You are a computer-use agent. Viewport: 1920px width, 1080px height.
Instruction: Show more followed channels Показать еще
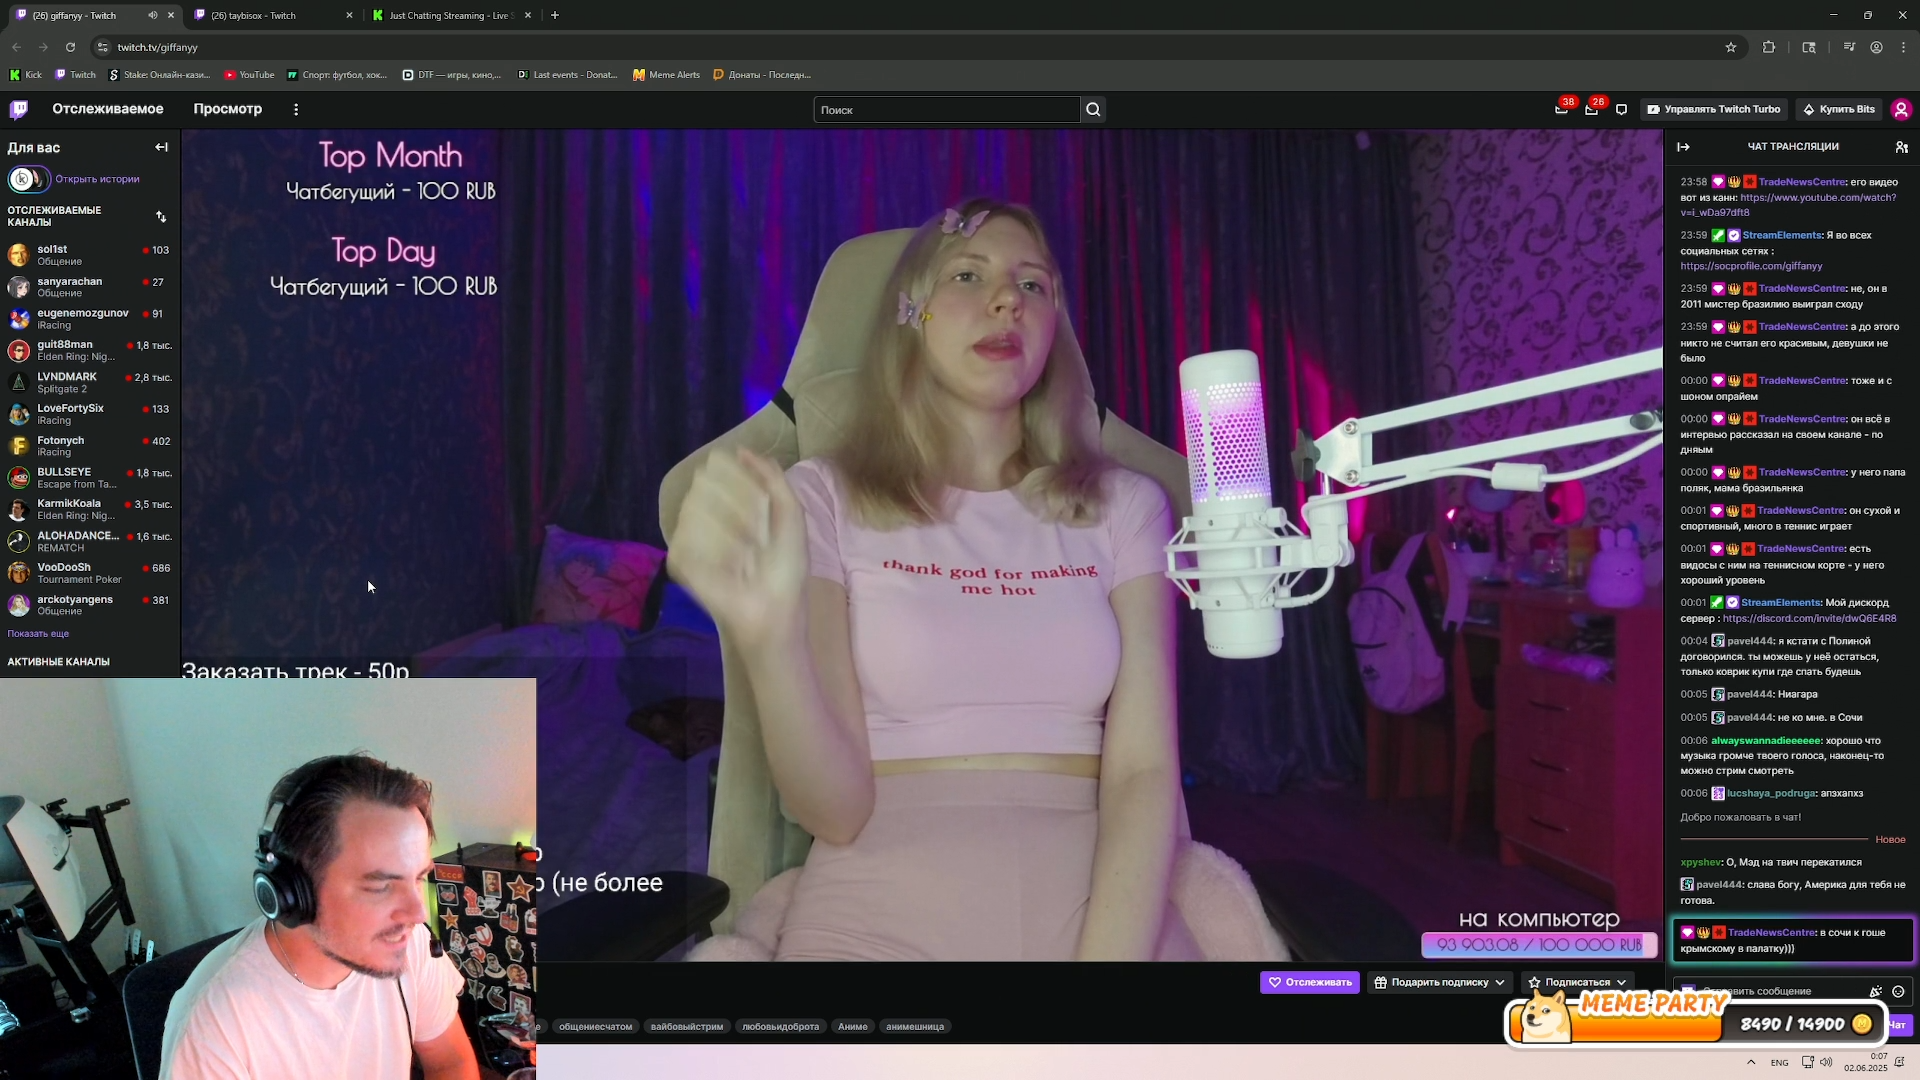38,633
